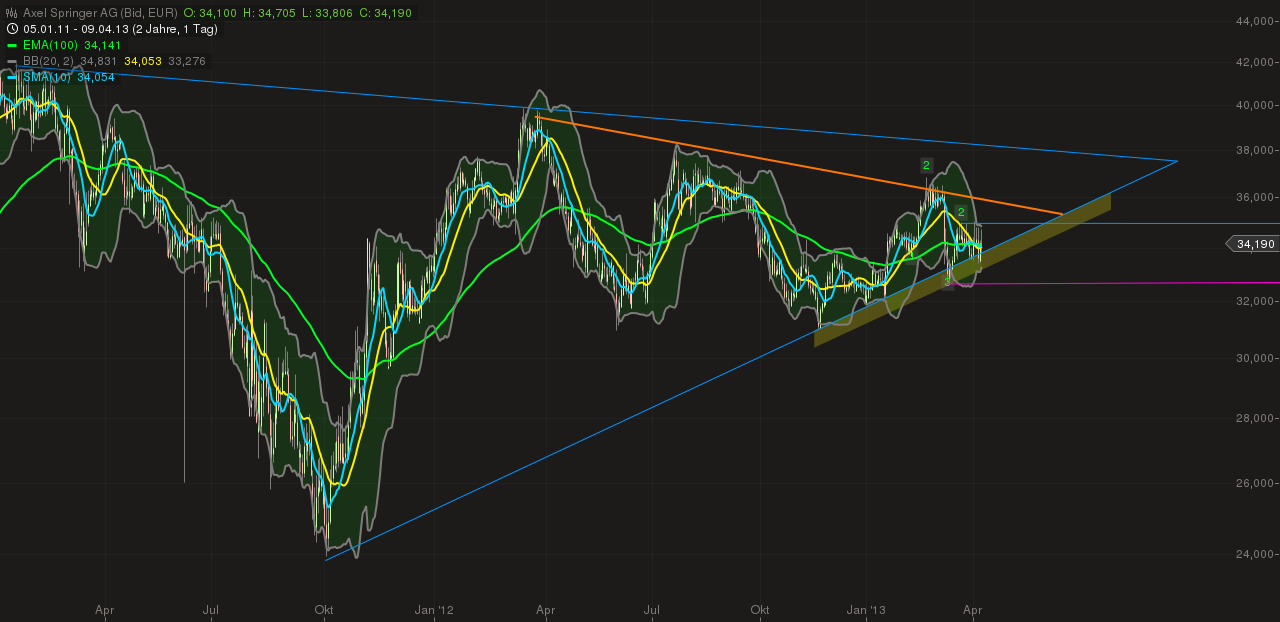Image resolution: width=1280 pixels, height=622 pixels.
Task: Click the second green '2' label on chart
Action: (960, 212)
